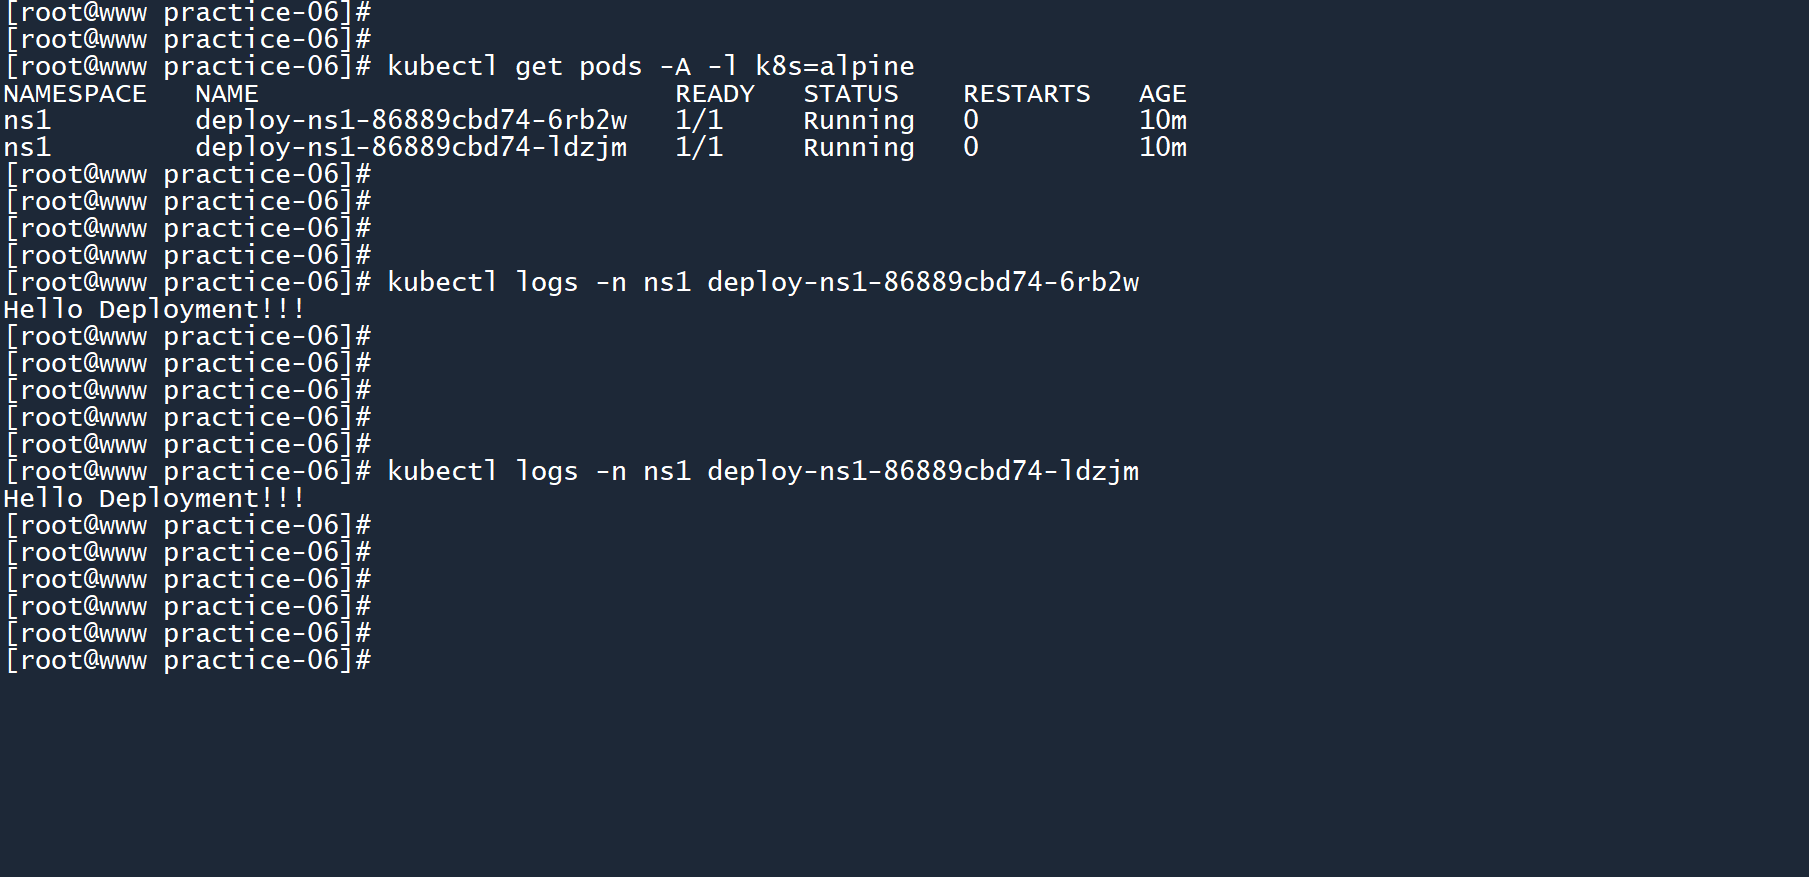This screenshot has height=877, width=1809.
Task: Select pod name ending ldzjm in table
Action: click(x=411, y=148)
